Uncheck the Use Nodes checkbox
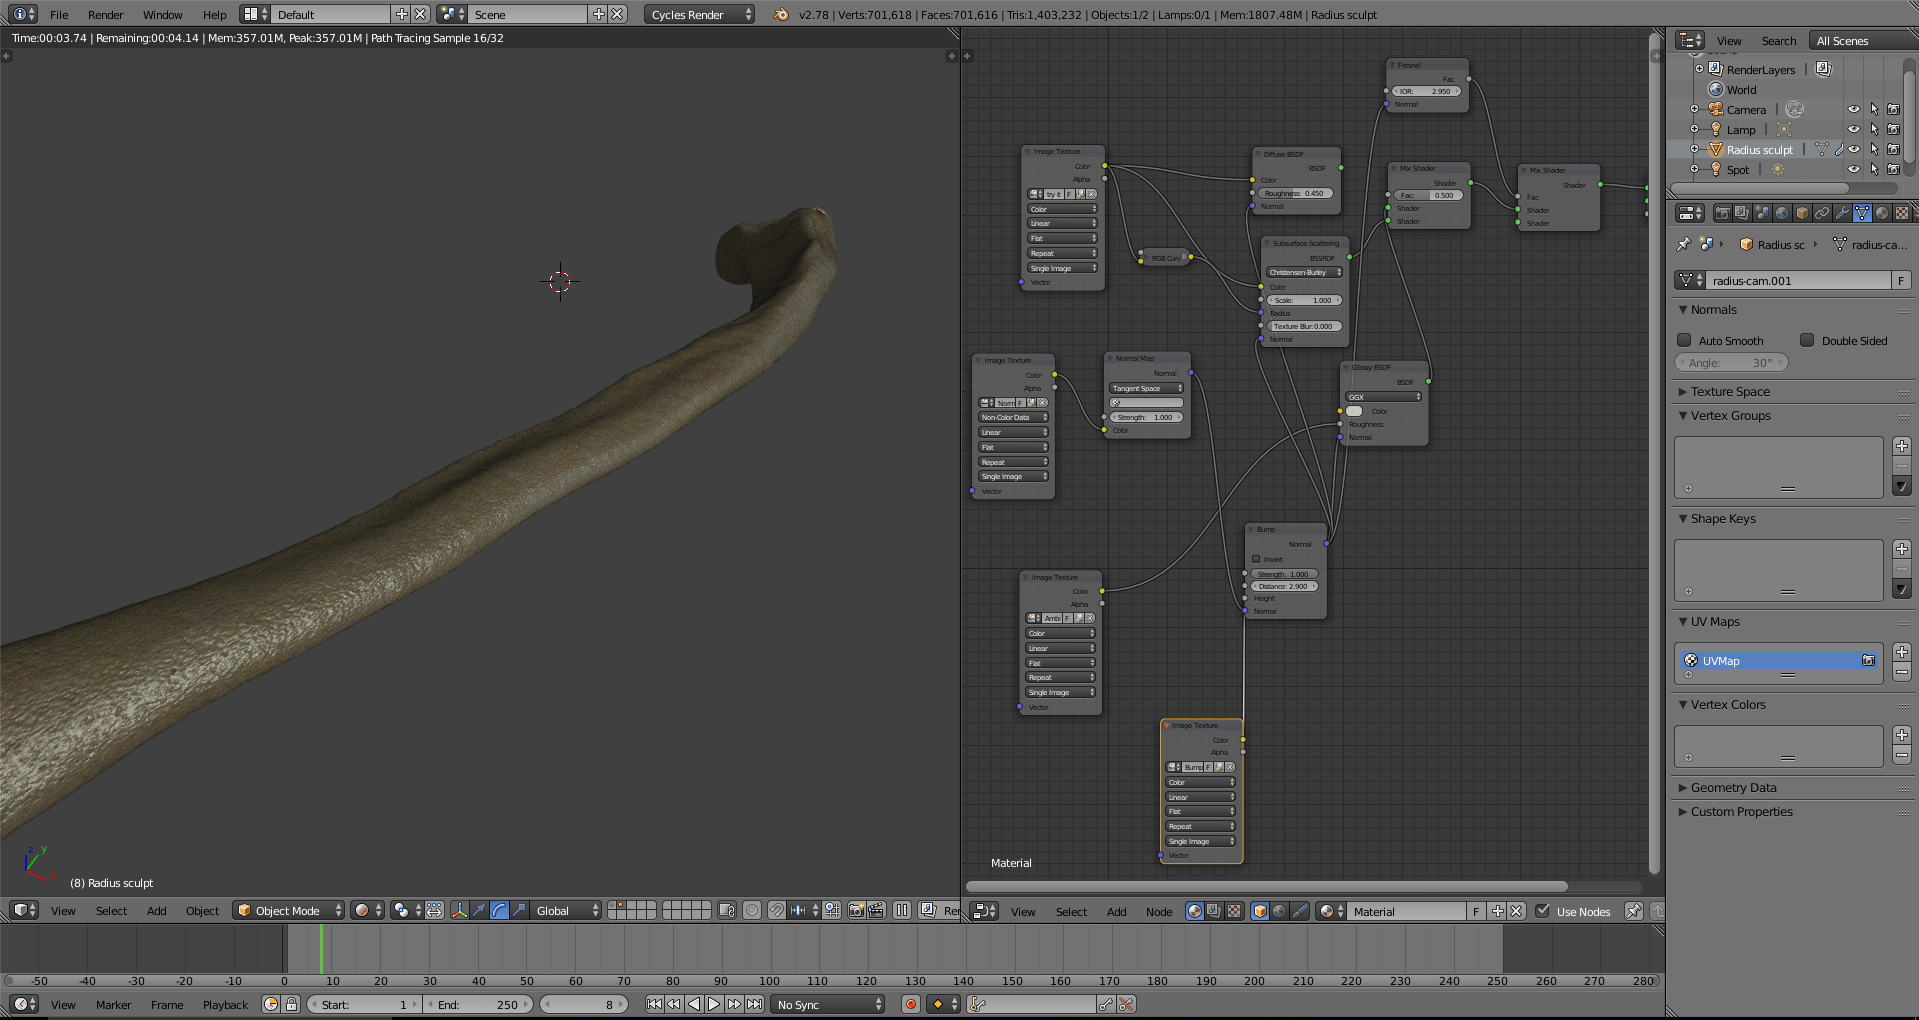 pos(1543,911)
